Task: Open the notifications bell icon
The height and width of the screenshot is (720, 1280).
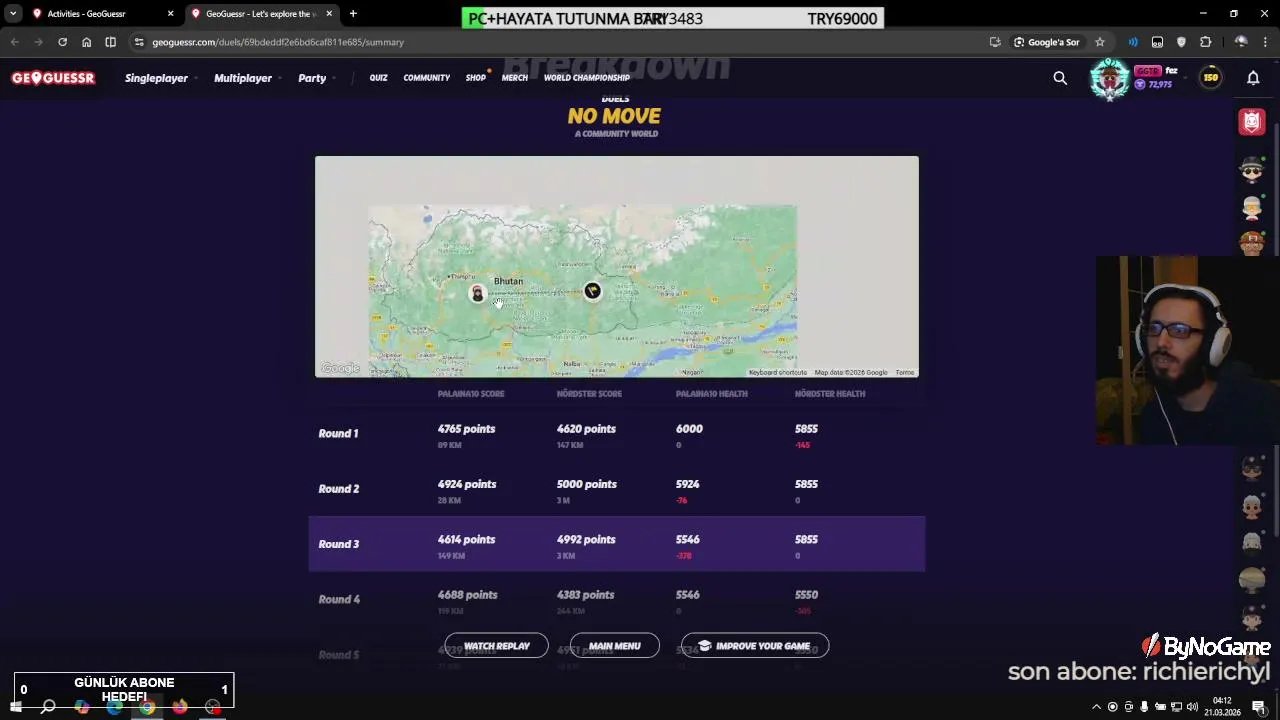Action: click(1253, 78)
